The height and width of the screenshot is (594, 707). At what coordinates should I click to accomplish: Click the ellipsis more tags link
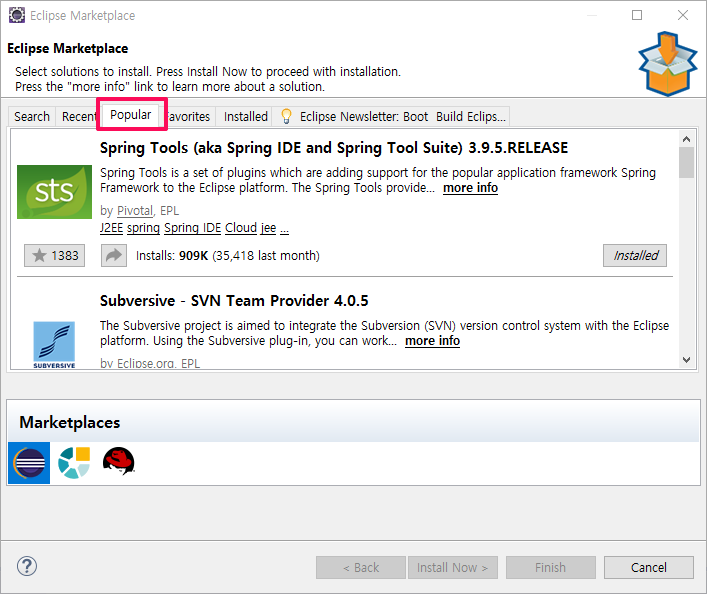(285, 229)
